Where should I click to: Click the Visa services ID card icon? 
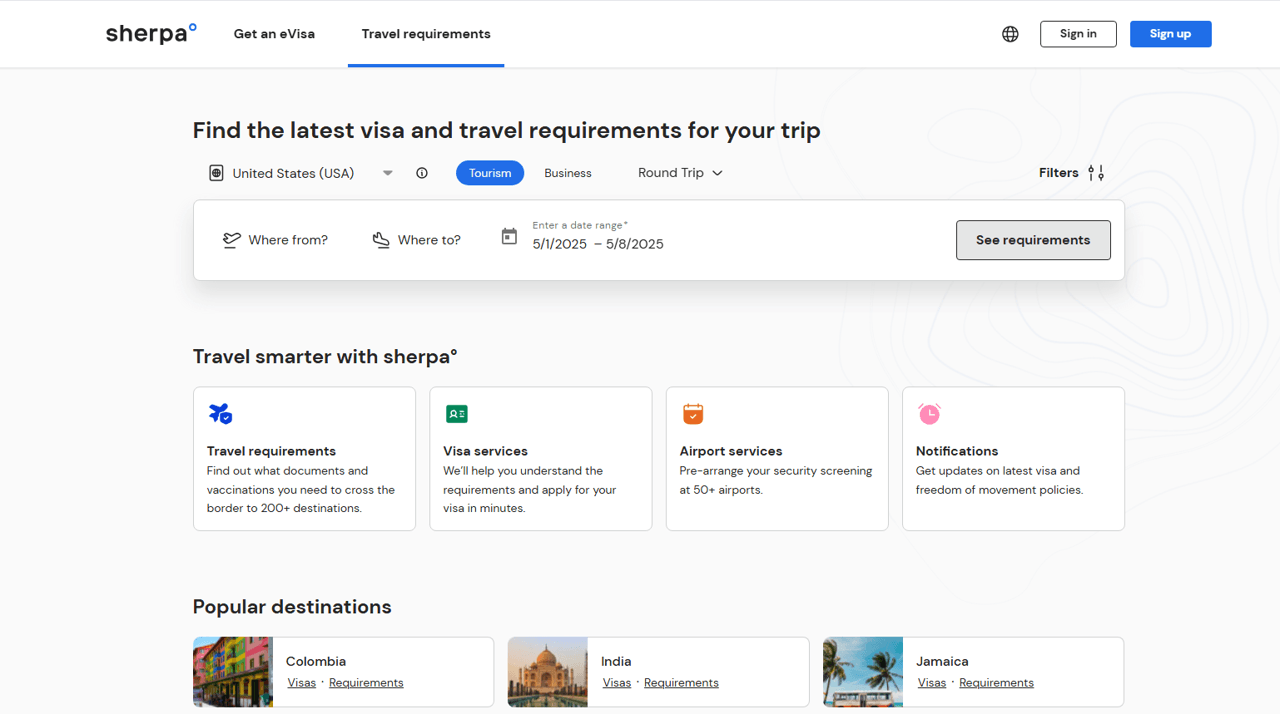(457, 413)
